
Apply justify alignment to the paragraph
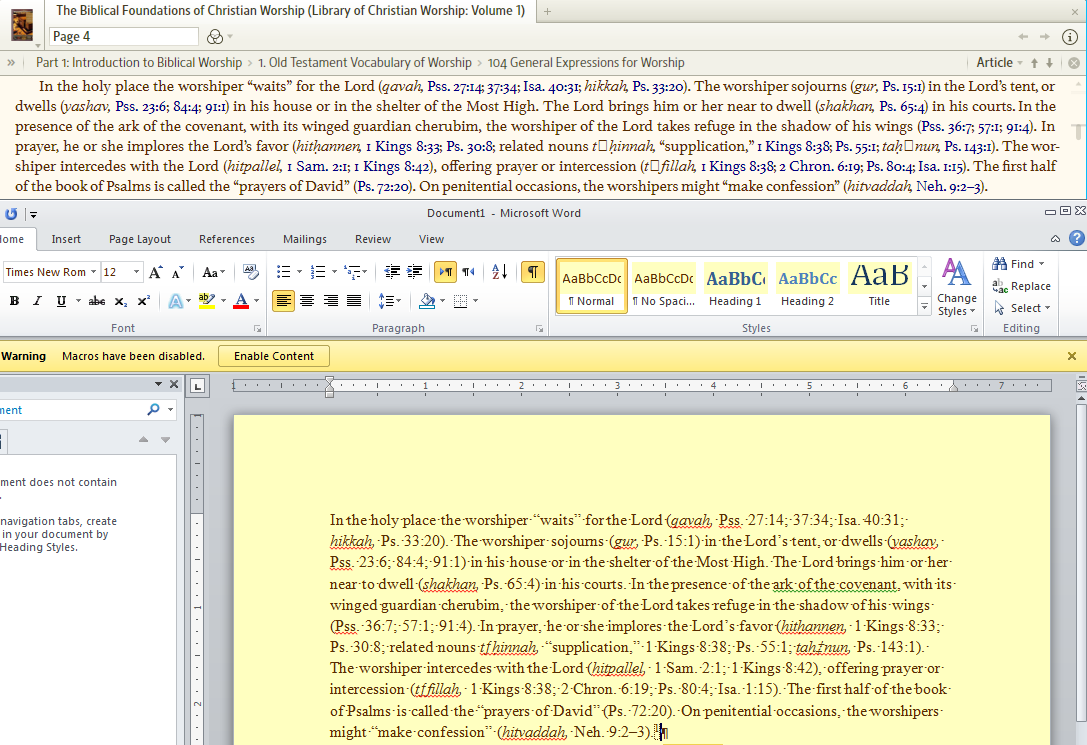(x=354, y=301)
